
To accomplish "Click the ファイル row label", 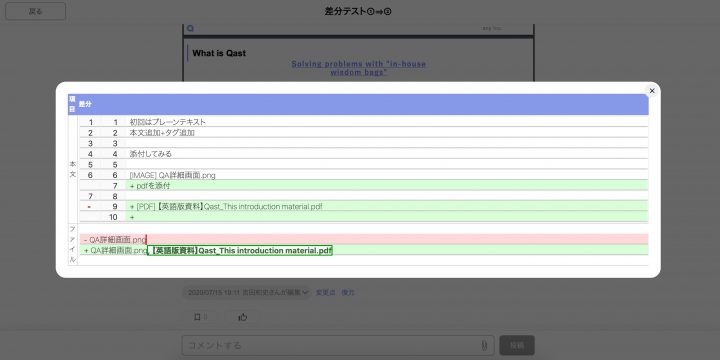I will tap(73, 244).
